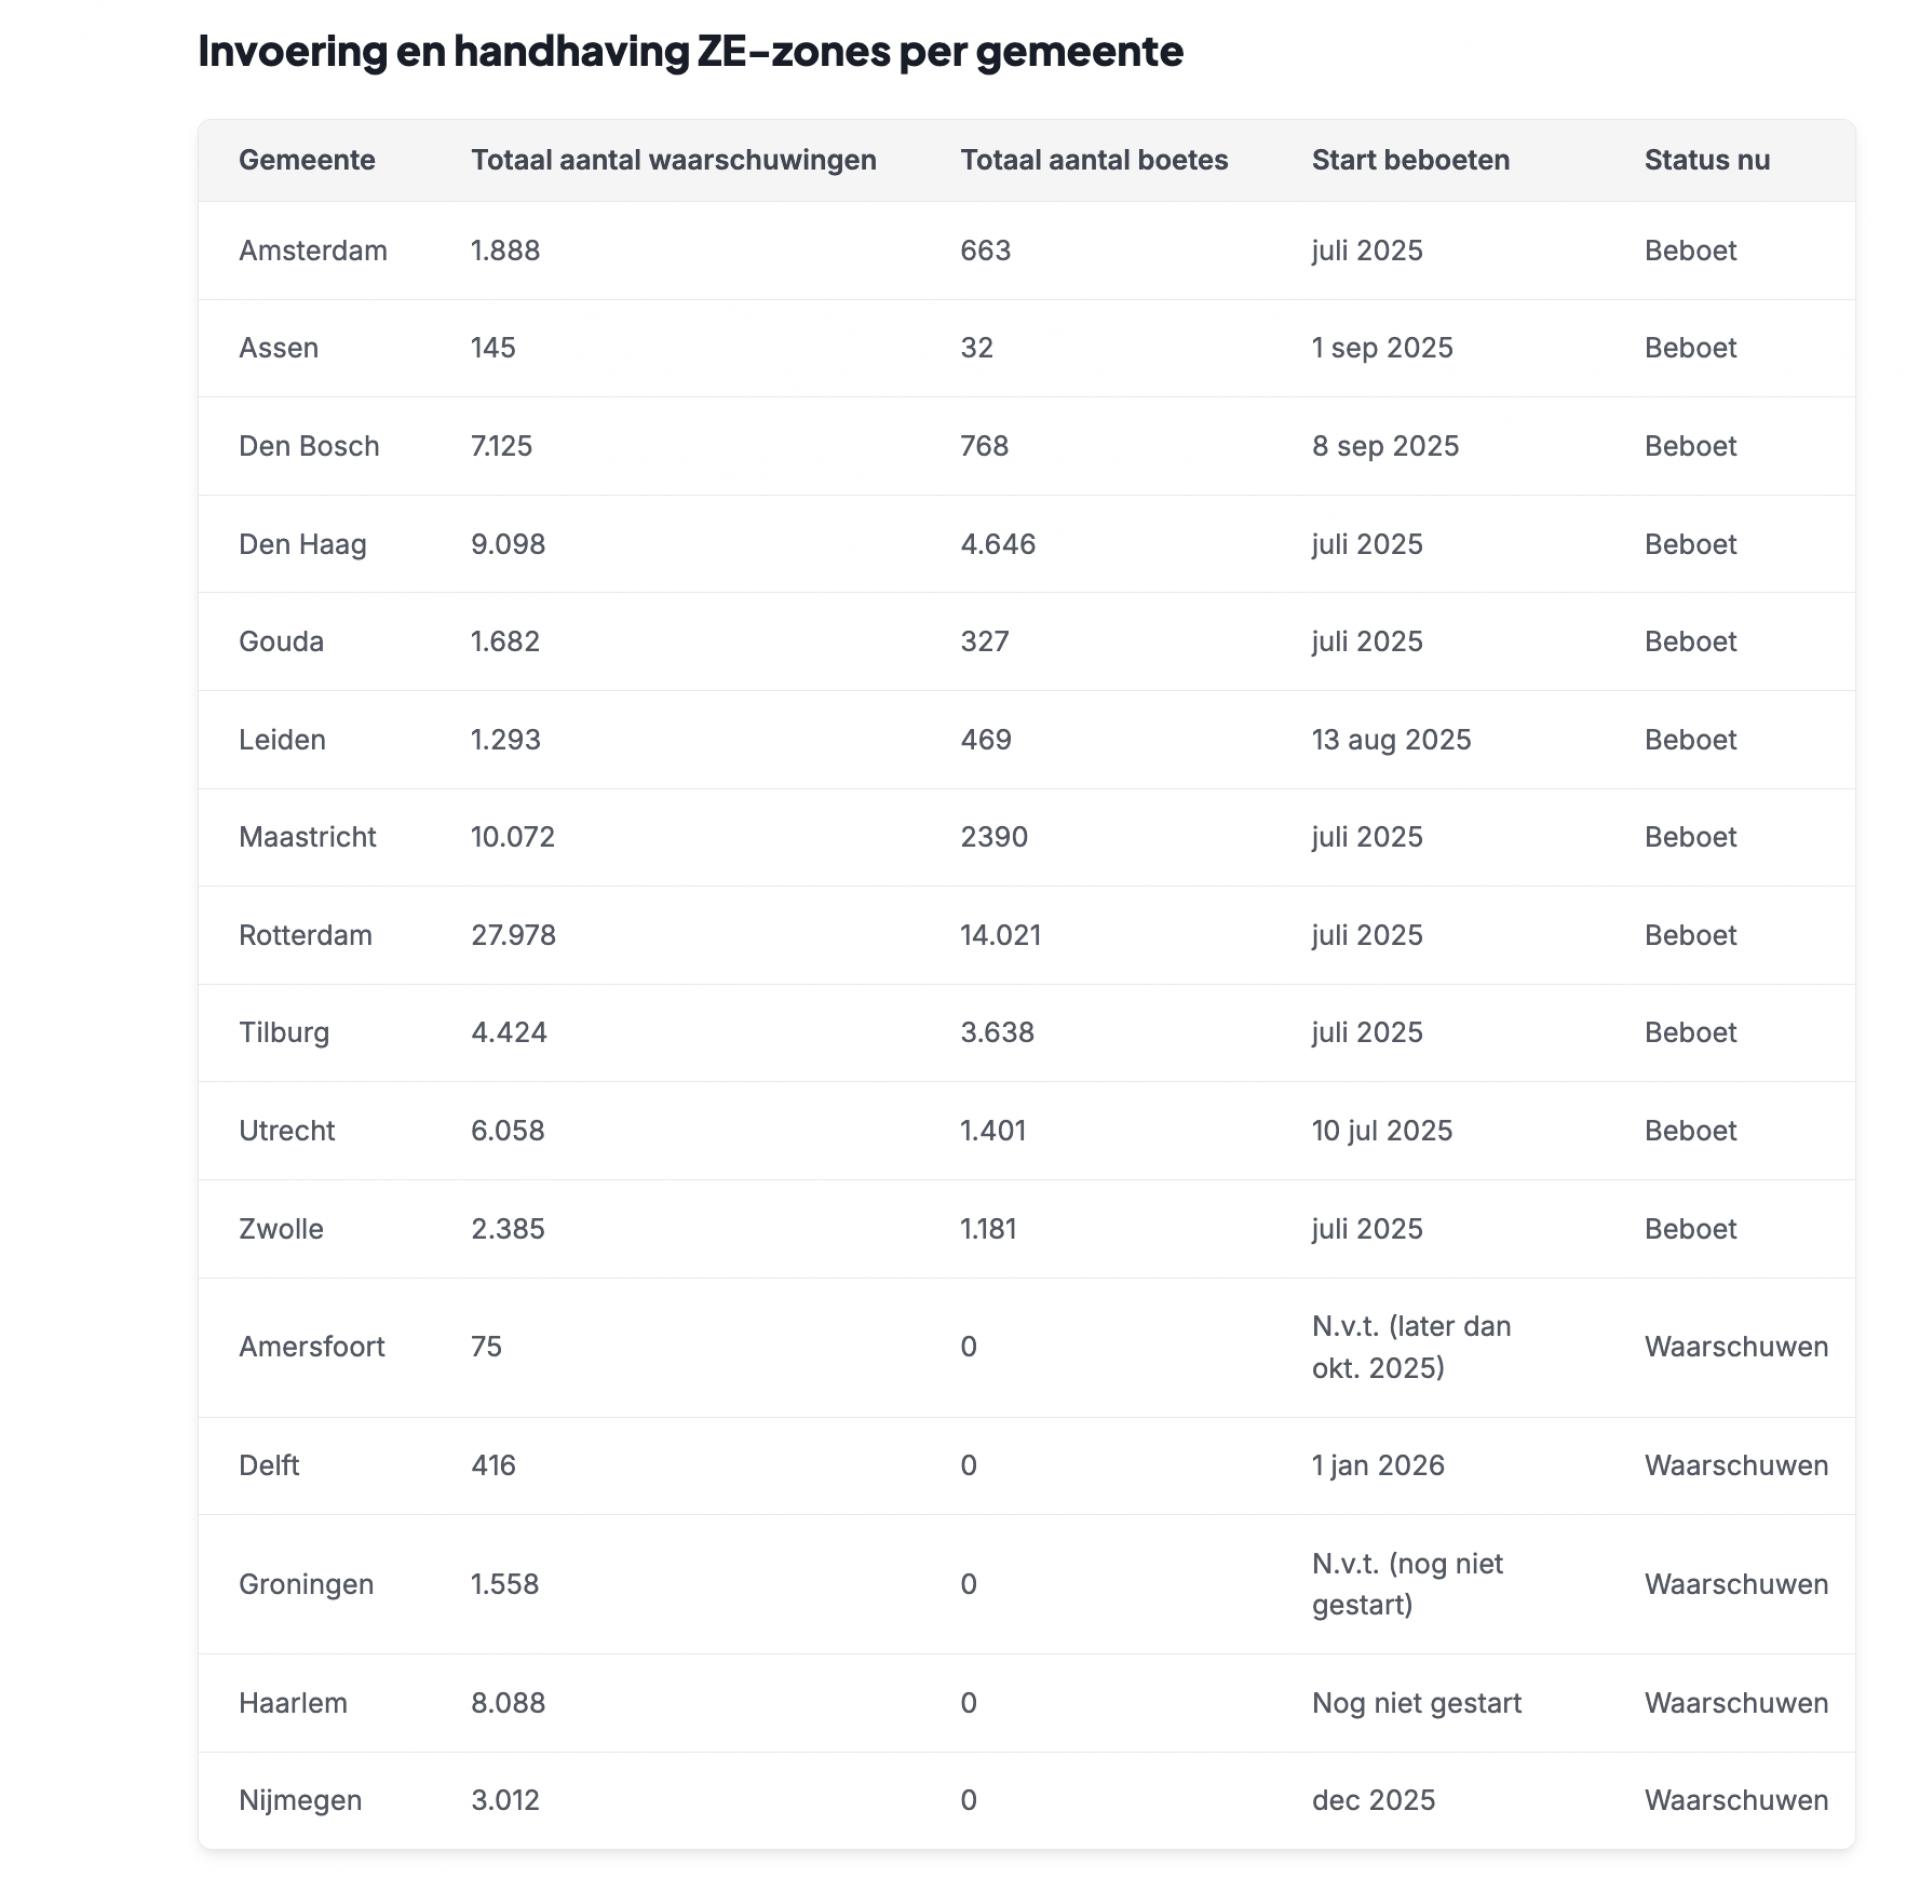Select Nijmegen's "dec 2025" start date

tap(1373, 1800)
